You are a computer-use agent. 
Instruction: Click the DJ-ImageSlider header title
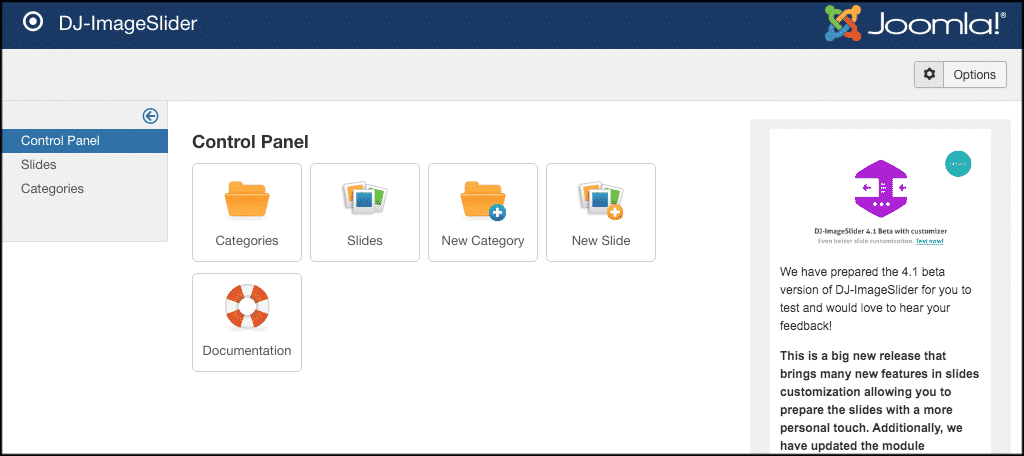[128, 24]
